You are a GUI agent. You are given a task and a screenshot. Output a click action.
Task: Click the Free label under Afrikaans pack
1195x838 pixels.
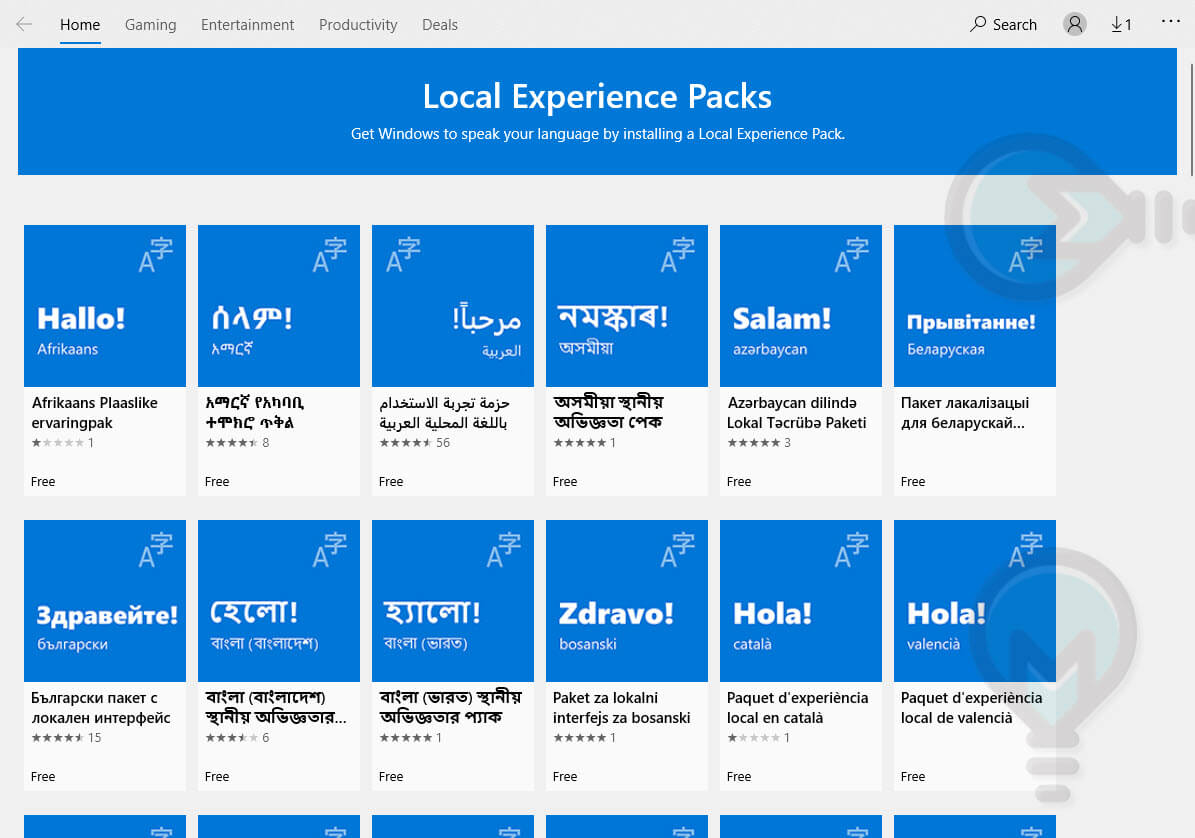pyautogui.click(x=43, y=481)
